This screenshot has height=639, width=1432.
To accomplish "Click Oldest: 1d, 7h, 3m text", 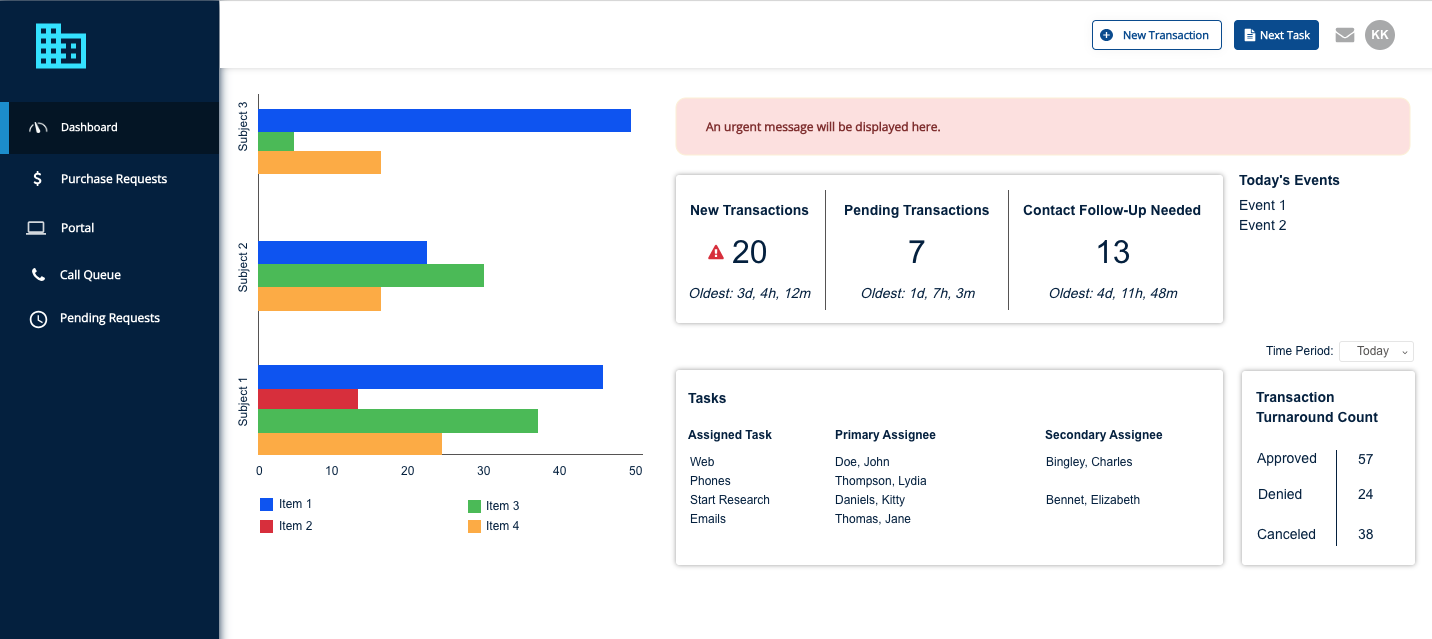I will click(918, 293).
